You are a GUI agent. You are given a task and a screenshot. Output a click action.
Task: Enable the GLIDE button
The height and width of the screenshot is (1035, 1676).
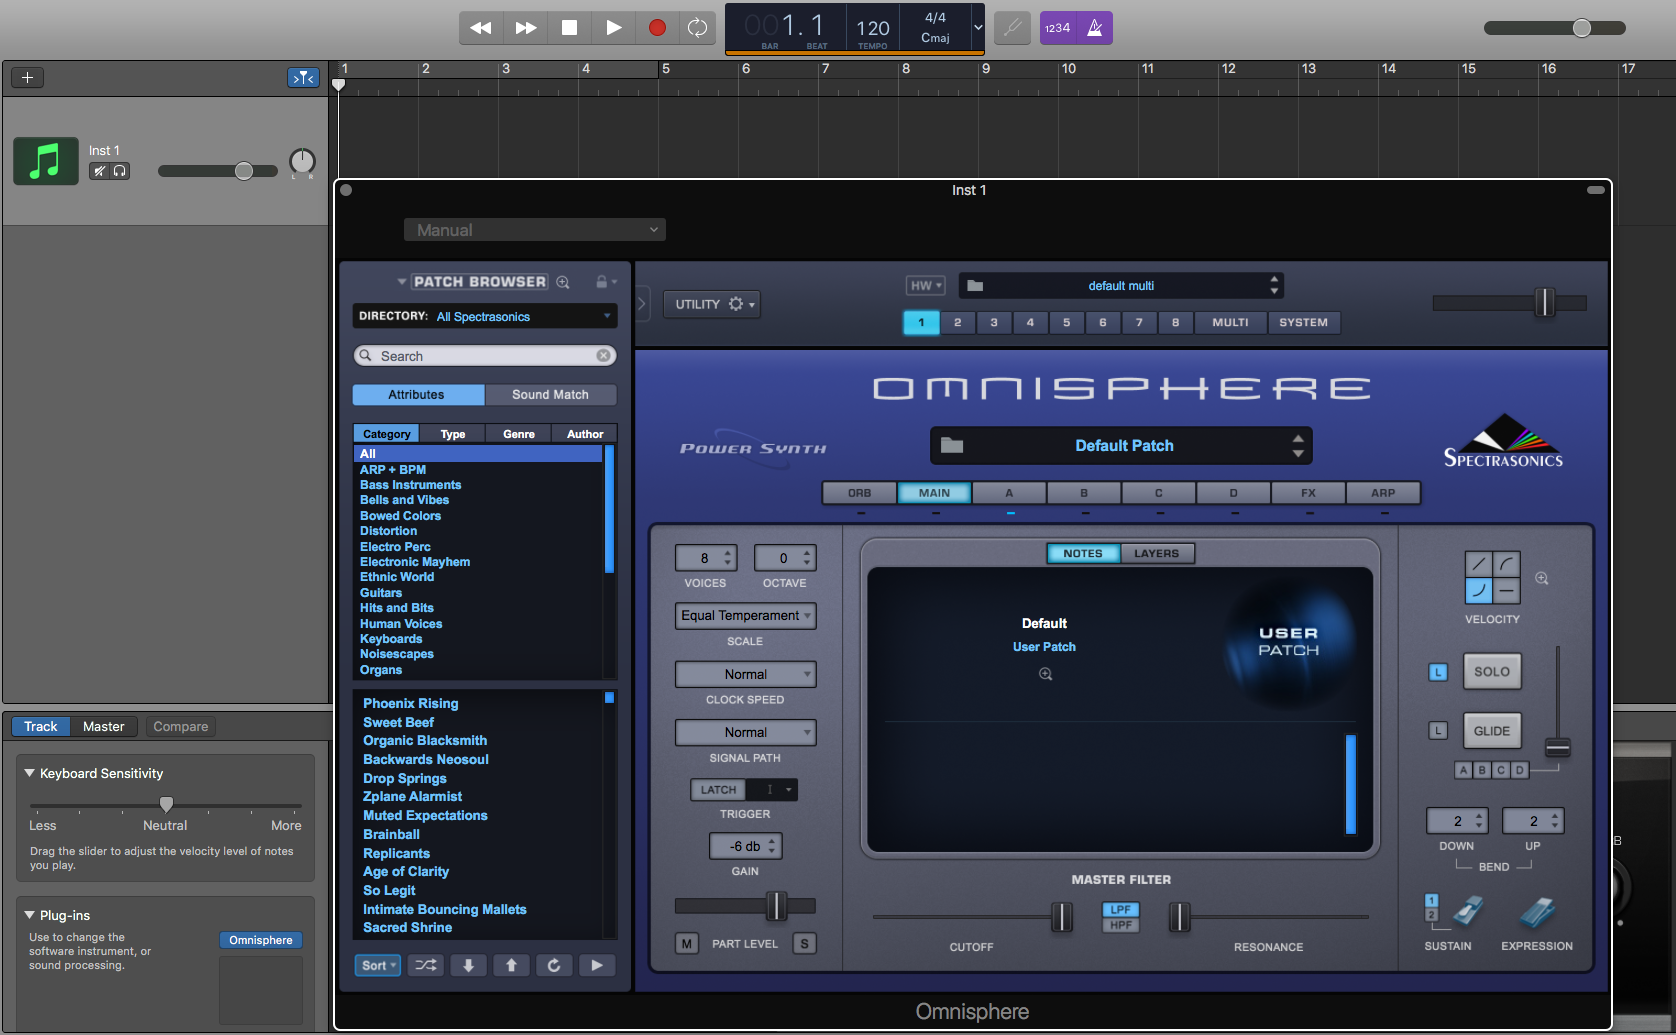point(1491,731)
